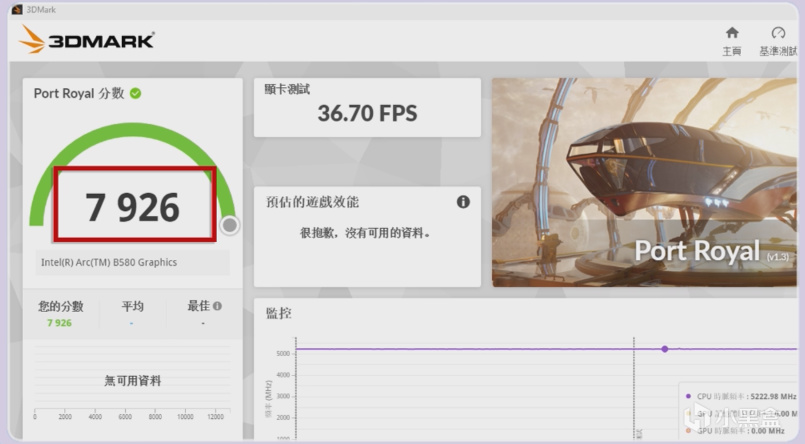The height and width of the screenshot is (444, 805).
Task: Click the 3DMark window title text
Action: pos(41,10)
